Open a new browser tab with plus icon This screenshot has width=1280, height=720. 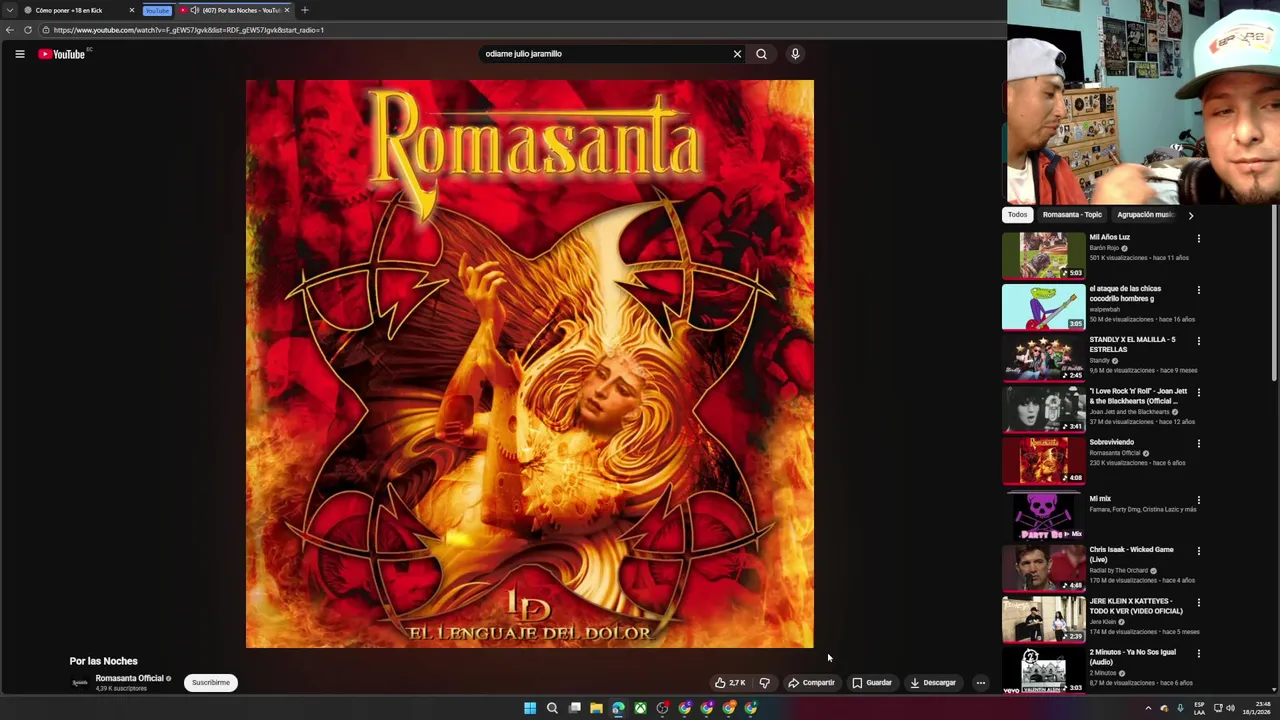[305, 10]
